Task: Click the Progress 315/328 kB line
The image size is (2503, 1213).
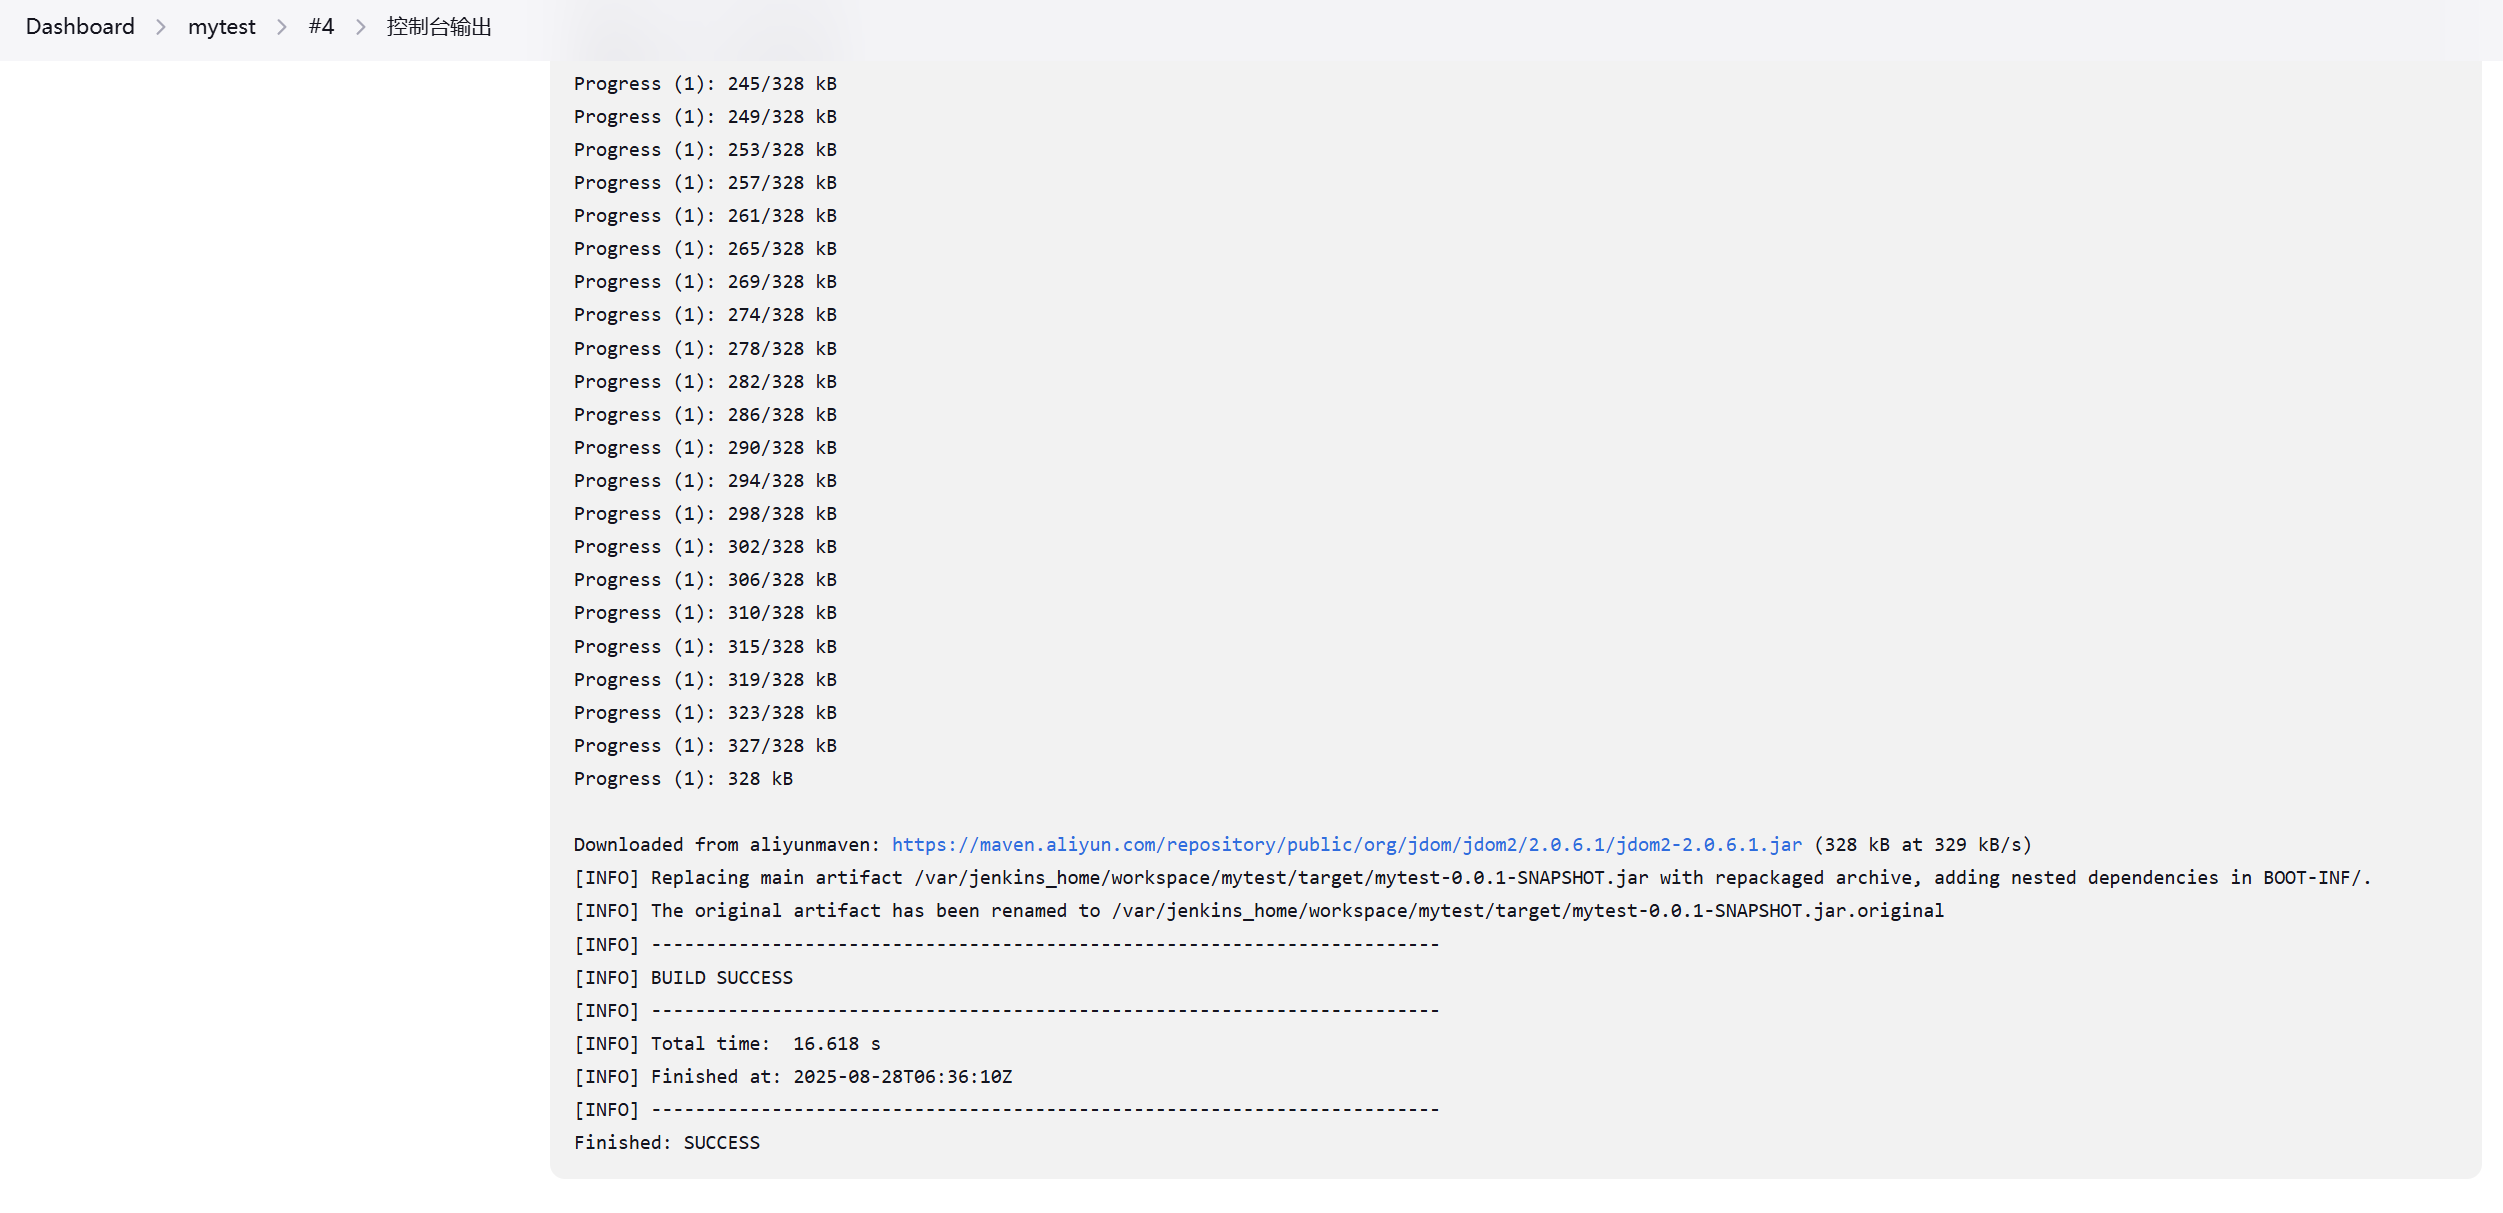Action: (705, 647)
